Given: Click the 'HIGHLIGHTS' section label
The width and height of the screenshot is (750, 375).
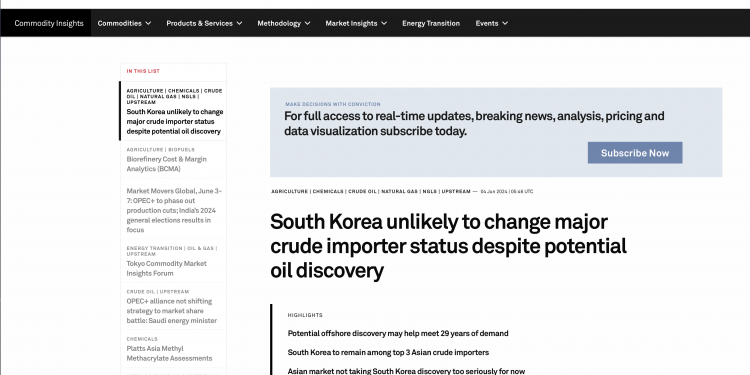Looking at the screenshot, I should point(305,315).
